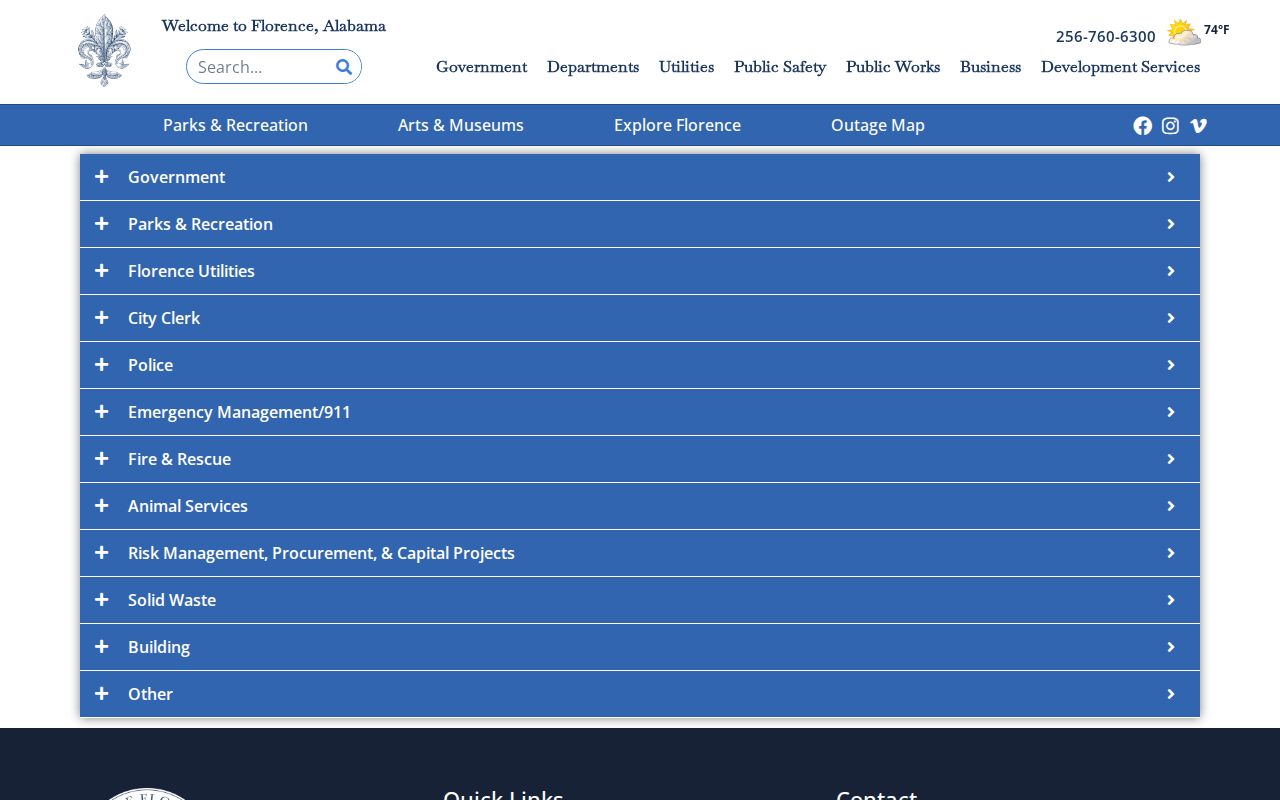Viewport: 1280px width, 800px height.
Task: Click the 74°F temperature reading
Action: tap(1217, 30)
